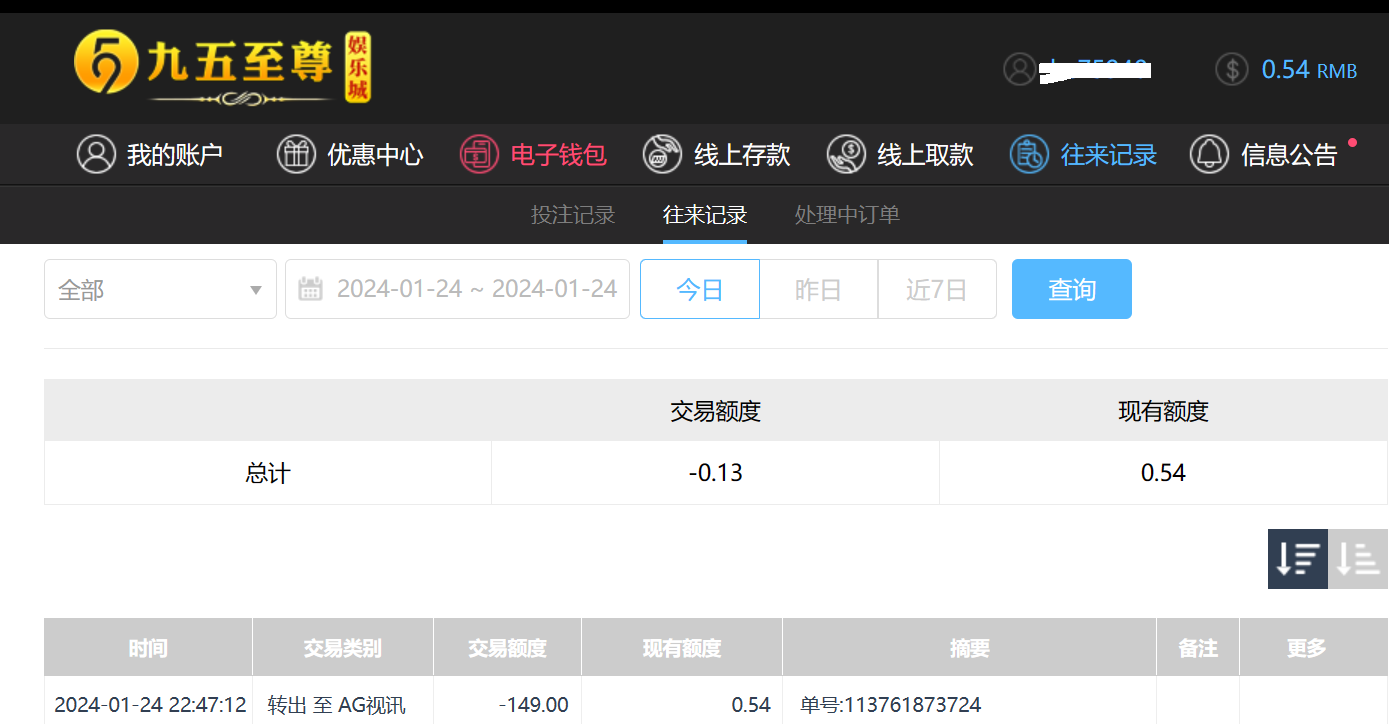Select the 往来记录 sub-tab

click(x=705, y=215)
